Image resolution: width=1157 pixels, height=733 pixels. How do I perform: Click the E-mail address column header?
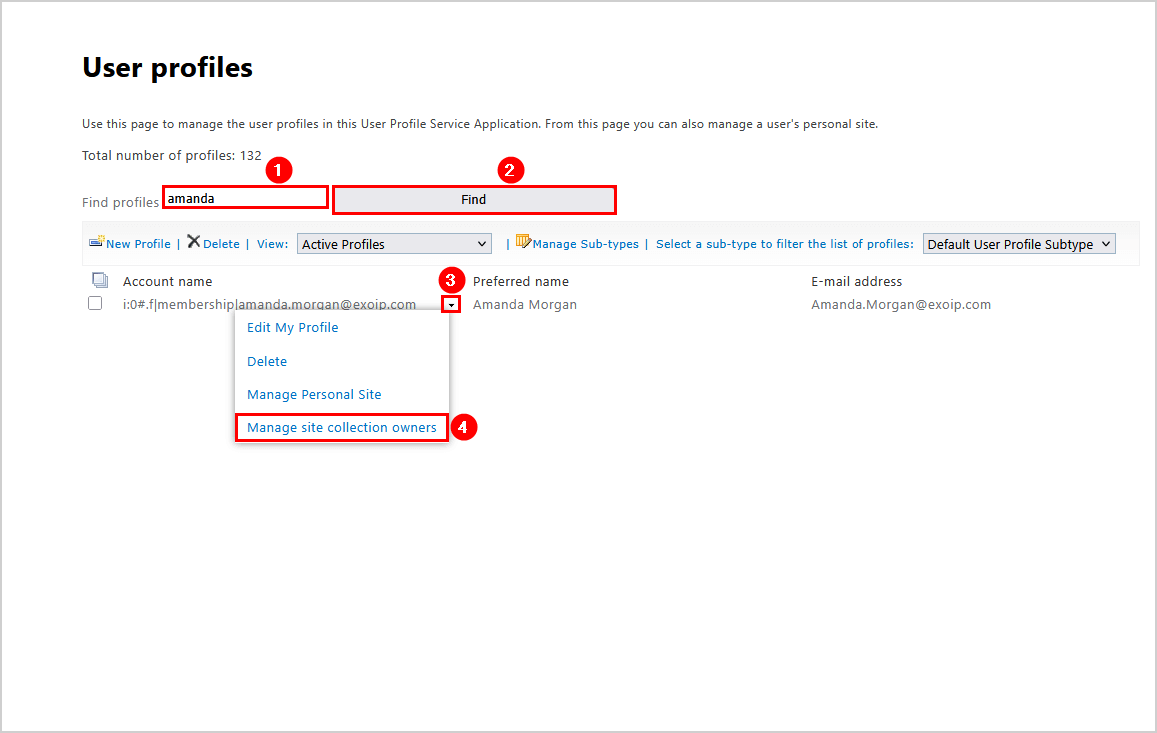click(x=857, y=282)
